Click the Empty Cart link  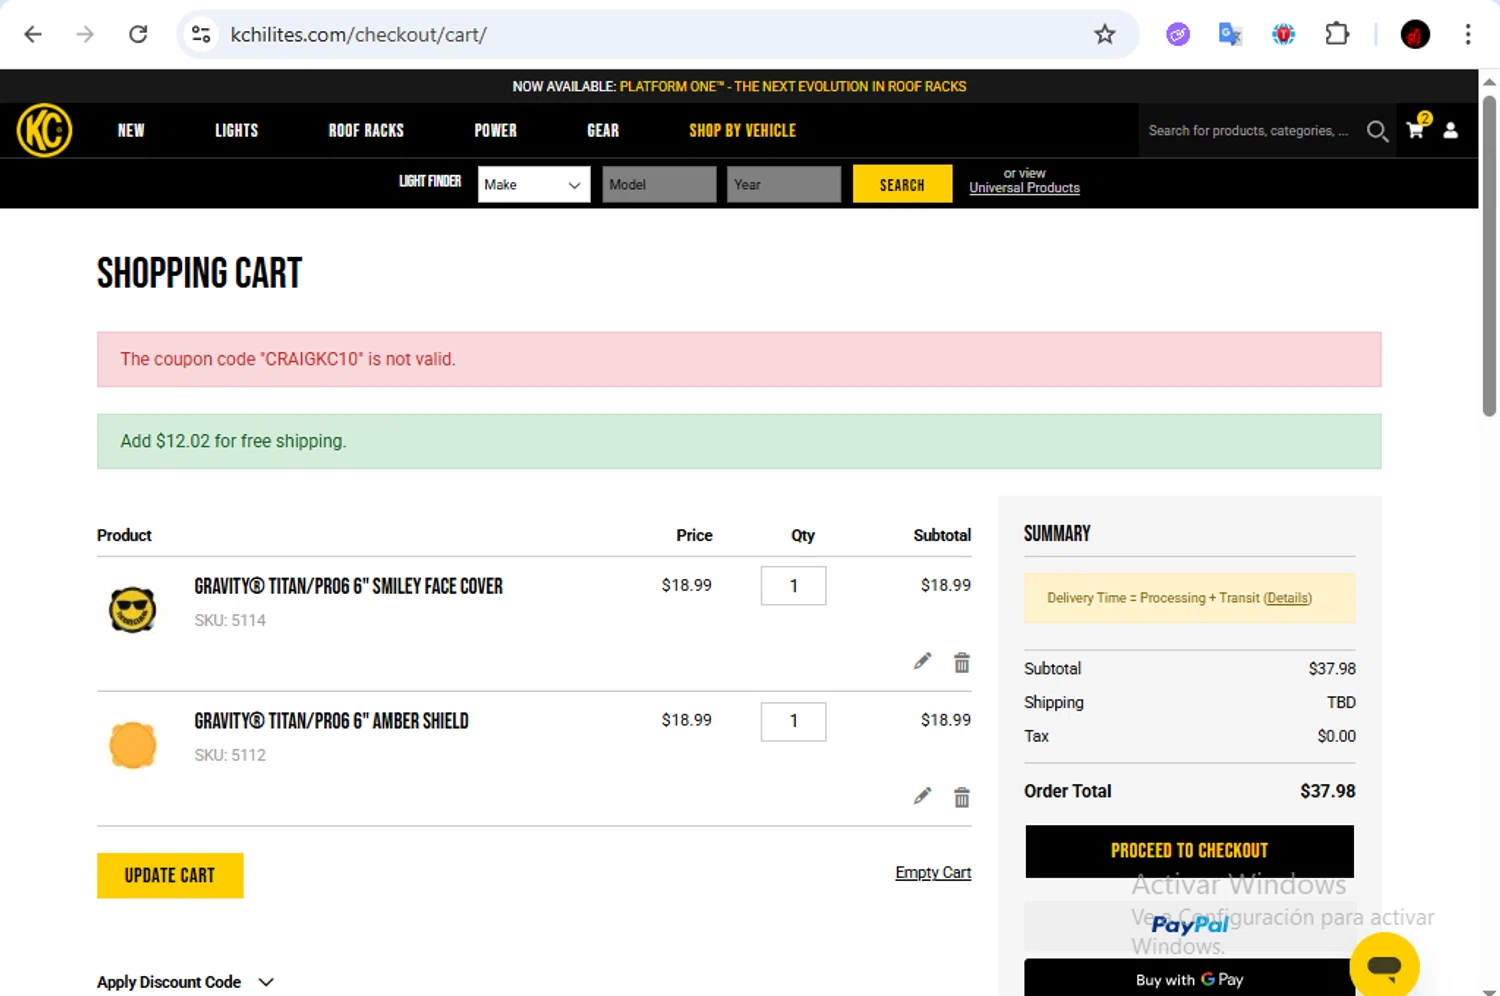pyautogui.click(x=933, y=872)
